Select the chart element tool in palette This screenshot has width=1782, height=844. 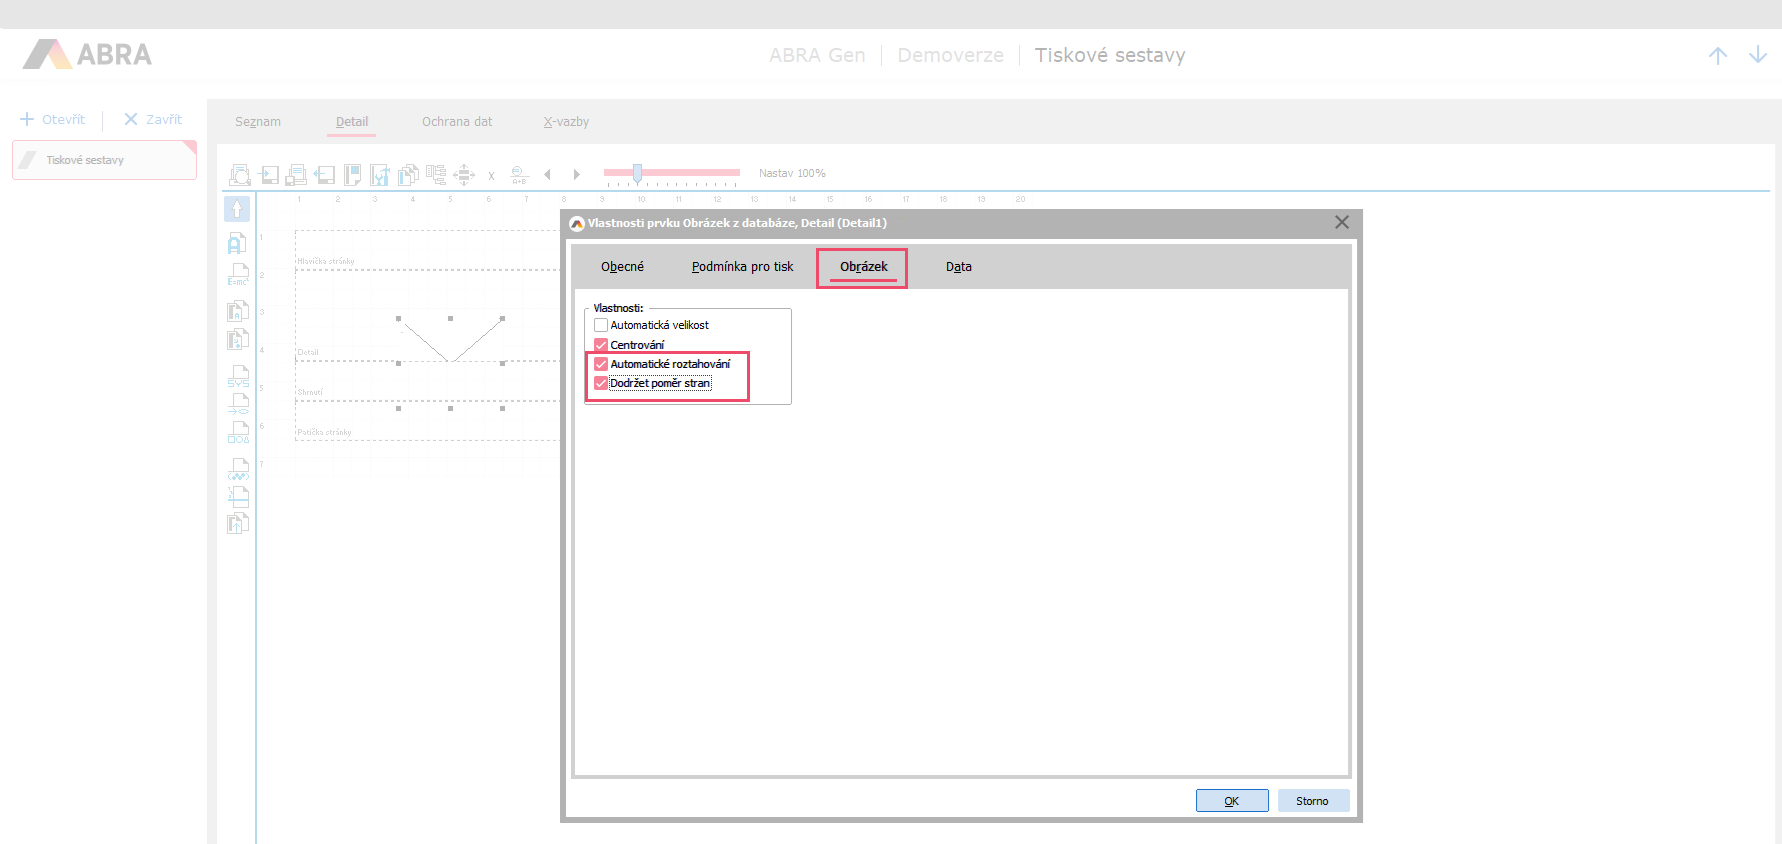(x=238, y=469)
